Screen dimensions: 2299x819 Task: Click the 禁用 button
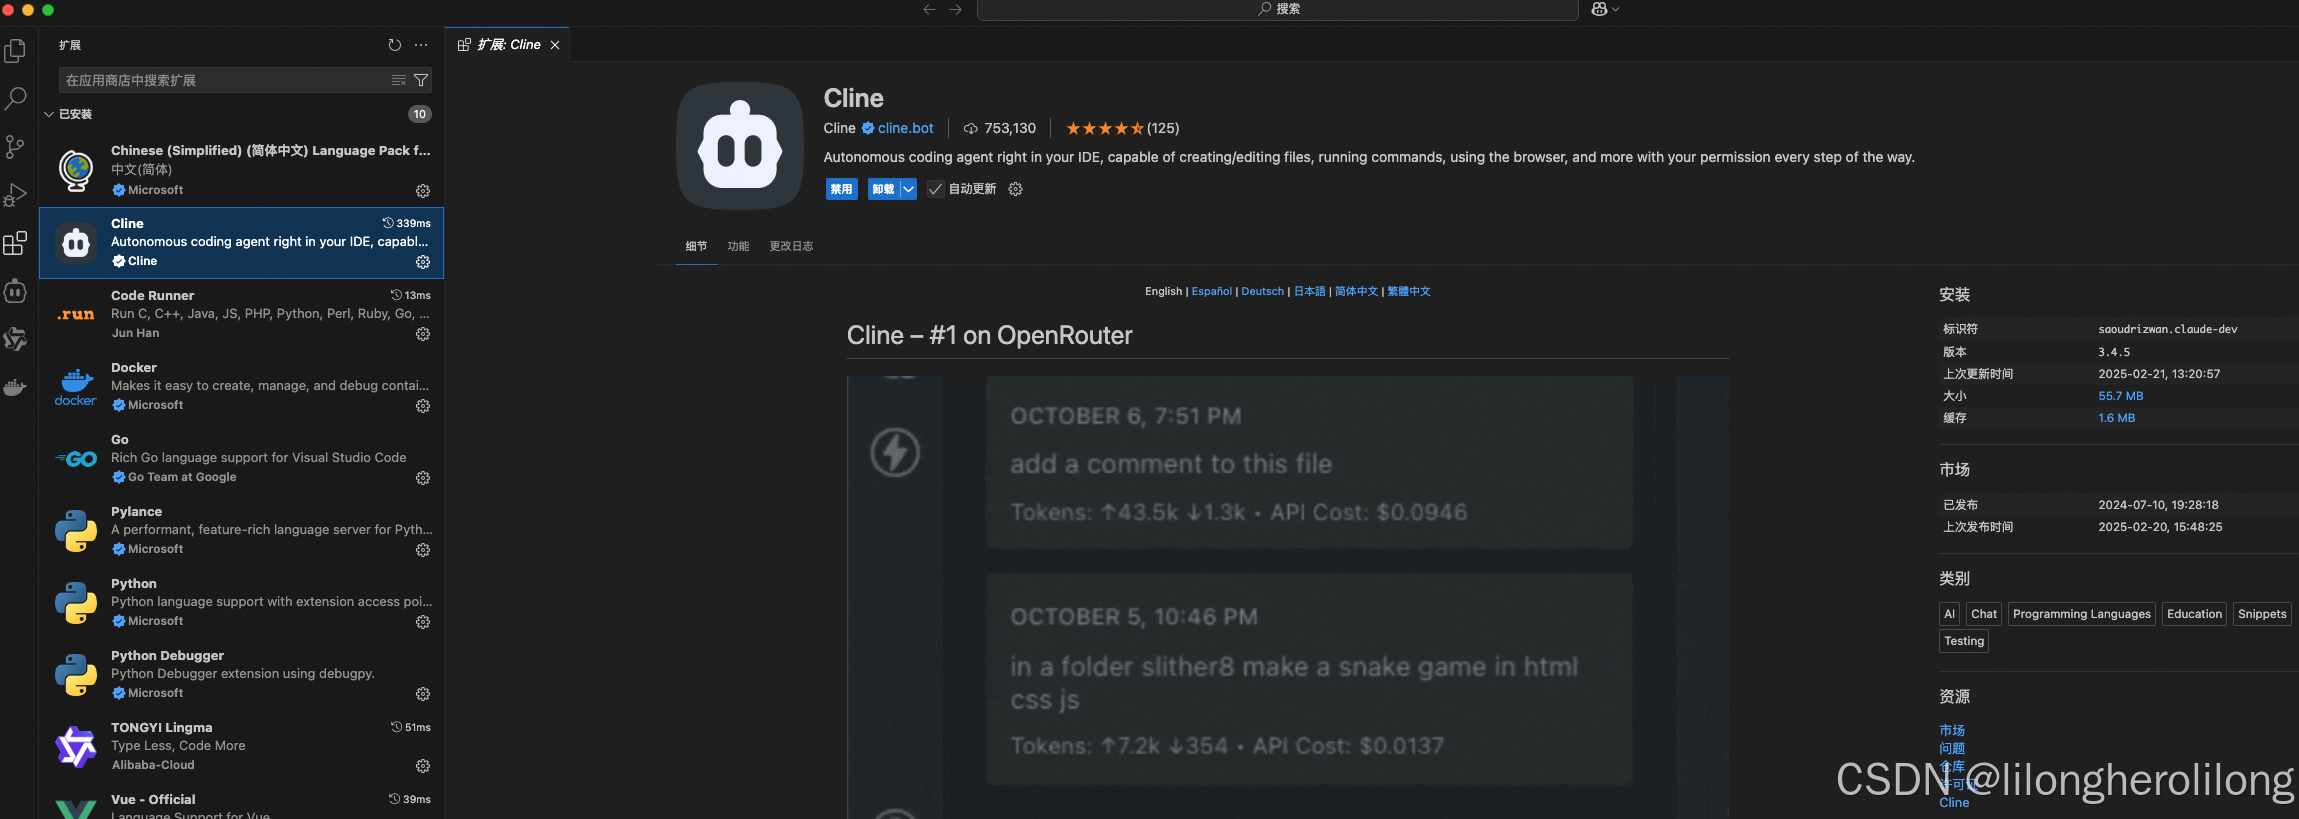841,189
